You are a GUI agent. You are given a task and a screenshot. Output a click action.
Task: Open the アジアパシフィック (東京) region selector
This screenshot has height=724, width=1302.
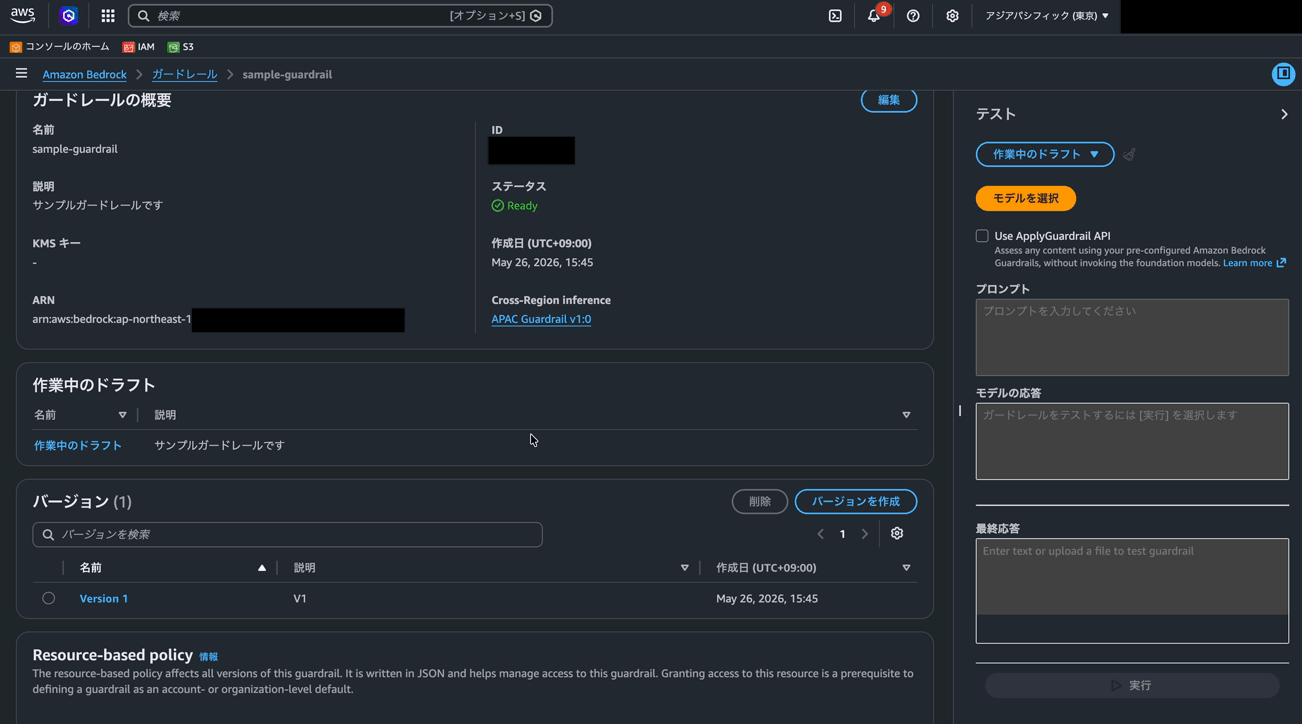1046,16
